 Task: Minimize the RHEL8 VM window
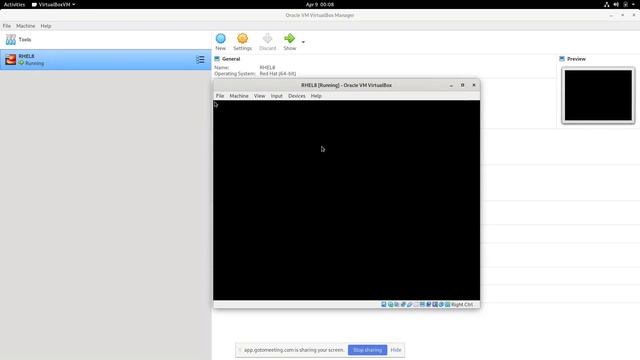tap(451, 85)
